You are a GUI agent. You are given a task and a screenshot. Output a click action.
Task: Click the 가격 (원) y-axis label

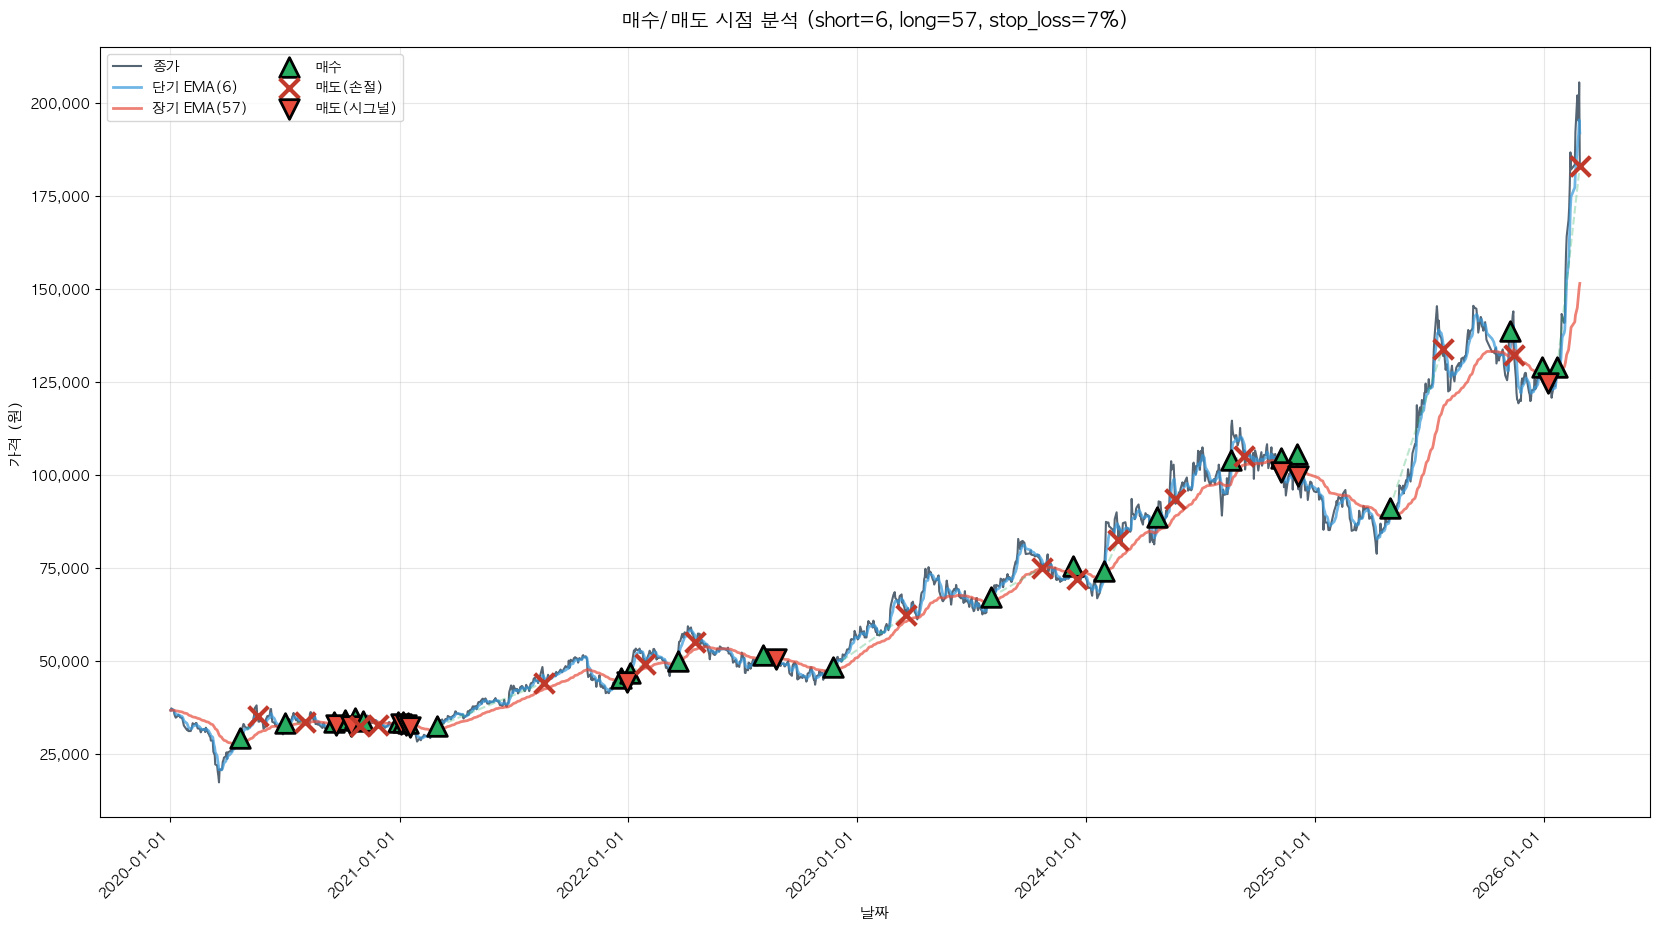pyautogui.click(x=14, y=434)
